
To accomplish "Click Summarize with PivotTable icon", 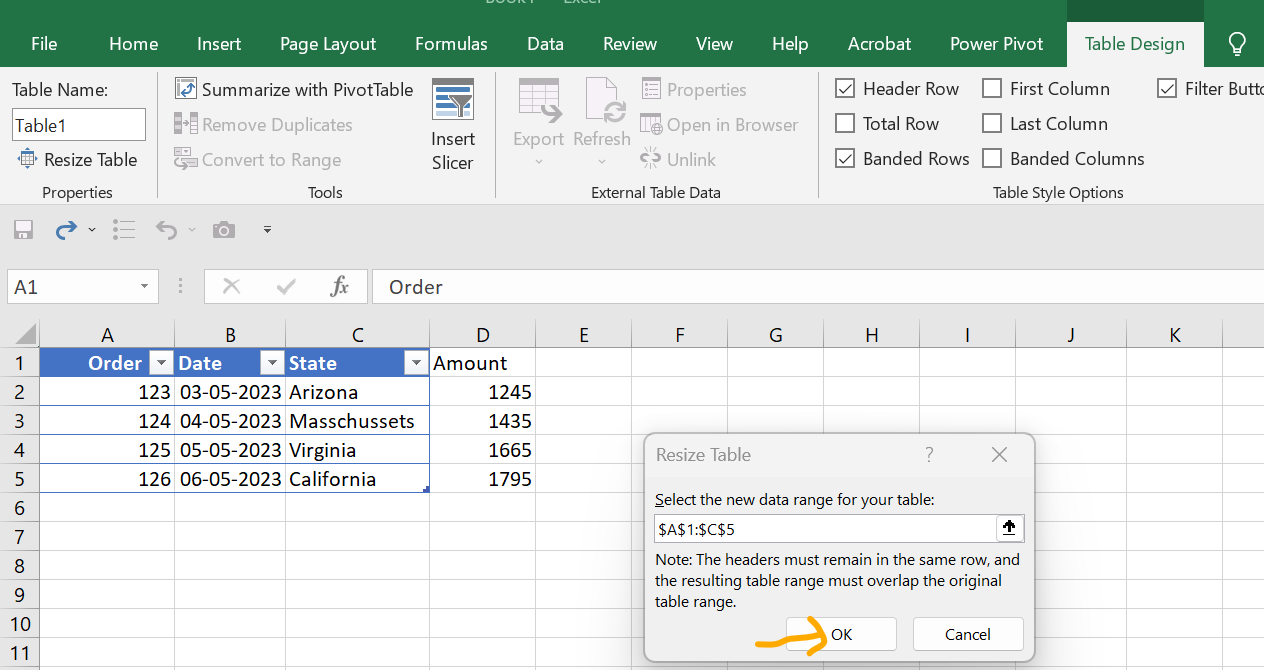I will coord(186,89).
